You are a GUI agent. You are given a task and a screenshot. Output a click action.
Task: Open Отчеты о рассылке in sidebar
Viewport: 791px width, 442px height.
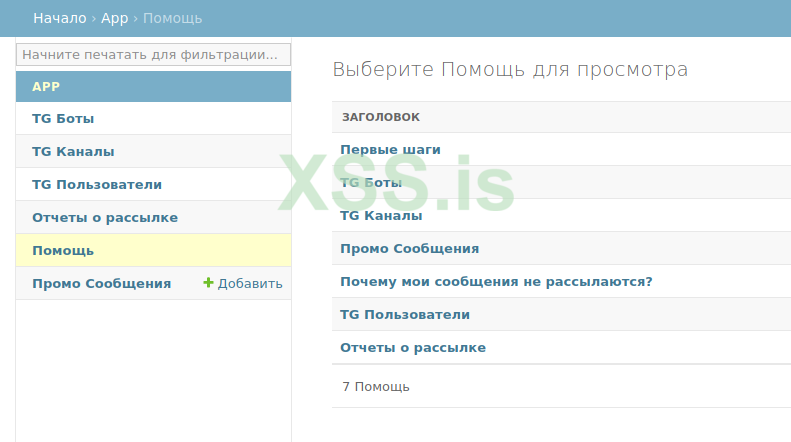(105, 218)
